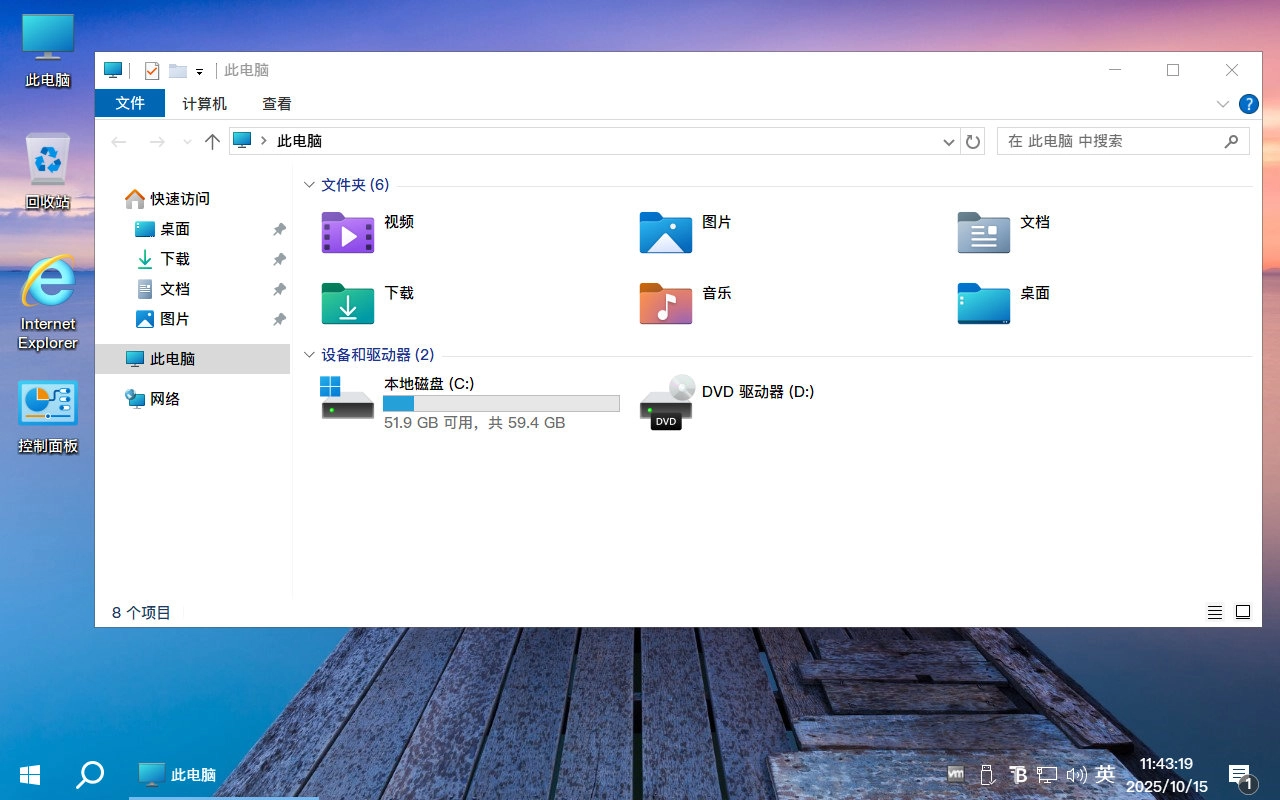The height and width of the screenshot is (800, 1280).
Task: Open 控制面板 from the desktop
Action: click(x=46, y=405)
